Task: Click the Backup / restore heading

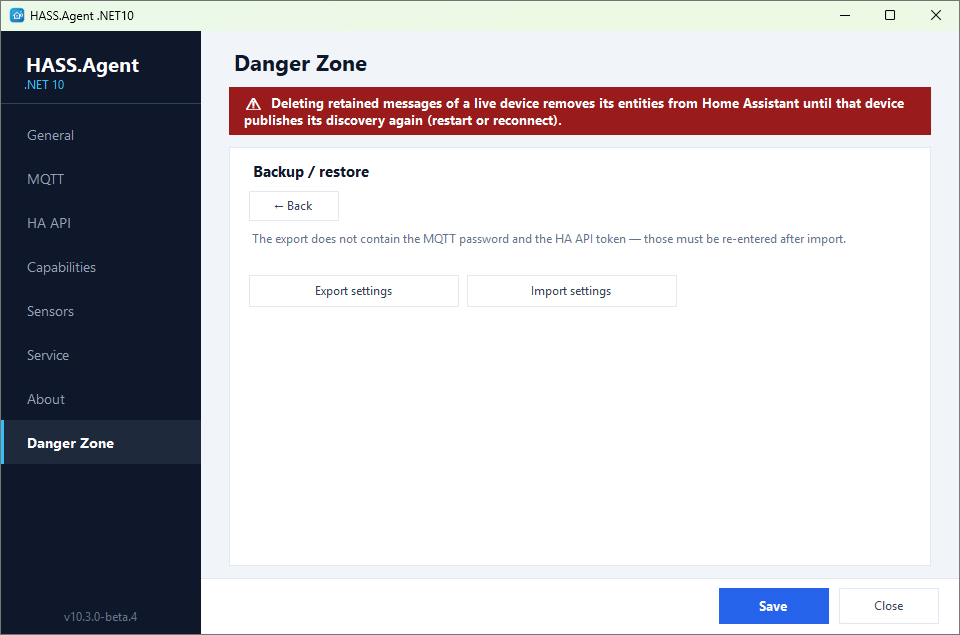Action: 311,172
